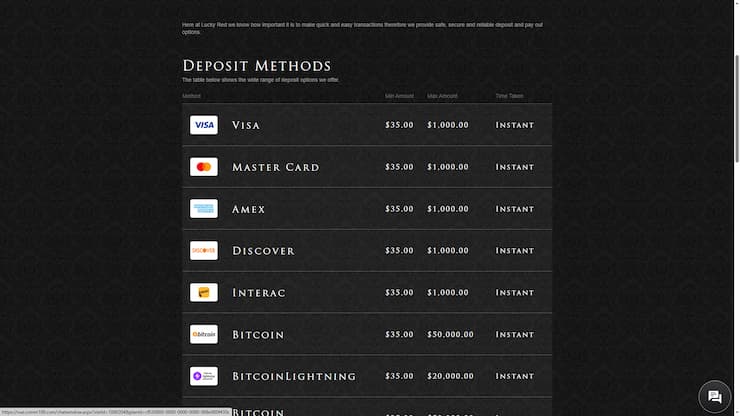Click the Time Taken column header
The width and height of the screenshot is (740, 416).
coord(509,96)
